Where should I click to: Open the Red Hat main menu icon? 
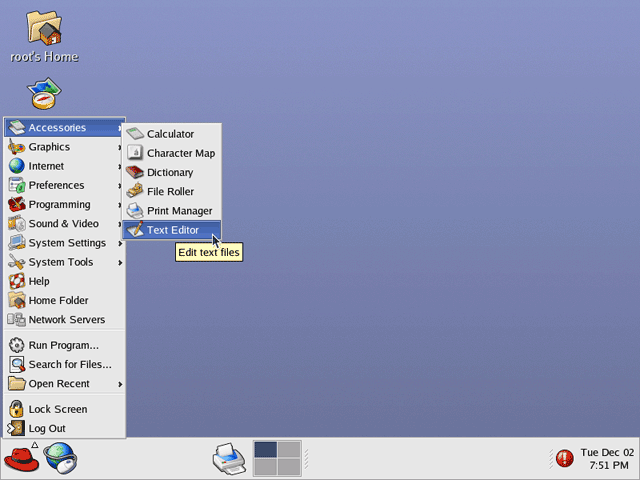click(x=21, y=458)
